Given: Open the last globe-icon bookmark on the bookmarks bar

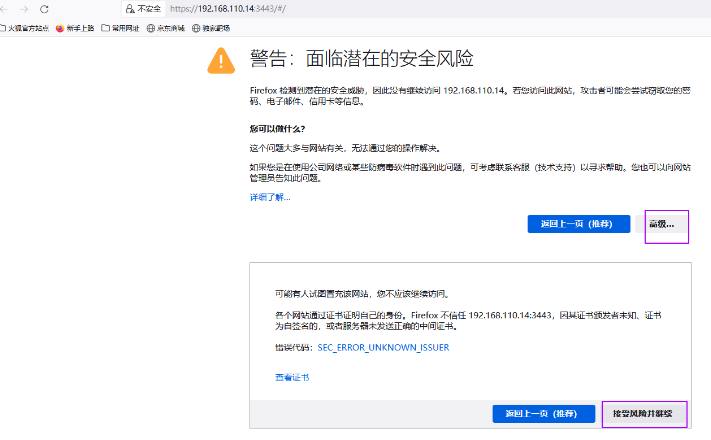Looking at the screenshot, I should pyautogui.click(x=211, y=28).
